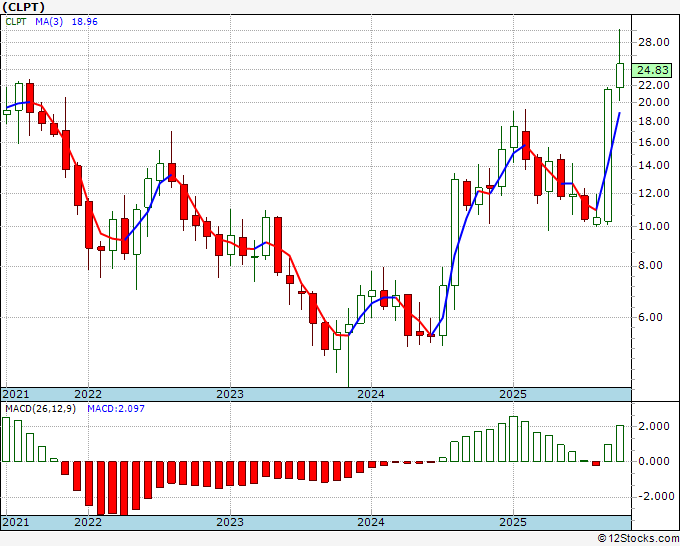680x546 pixels.
Task: Click the 8.00 price axis label
Action: click(651, 265)
